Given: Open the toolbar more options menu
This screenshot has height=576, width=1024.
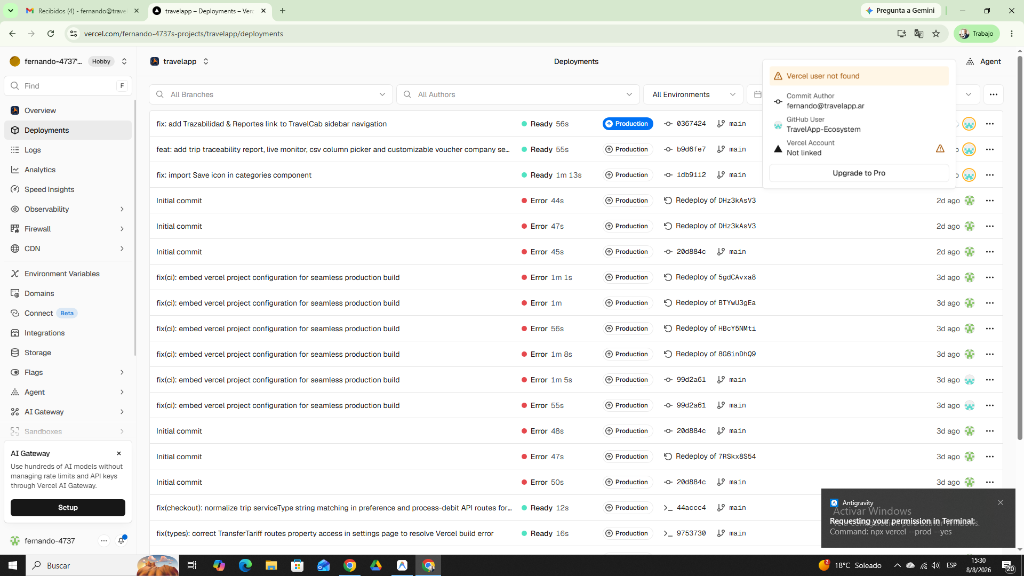Looking at the screenshot, I should [x=993, y=95].
